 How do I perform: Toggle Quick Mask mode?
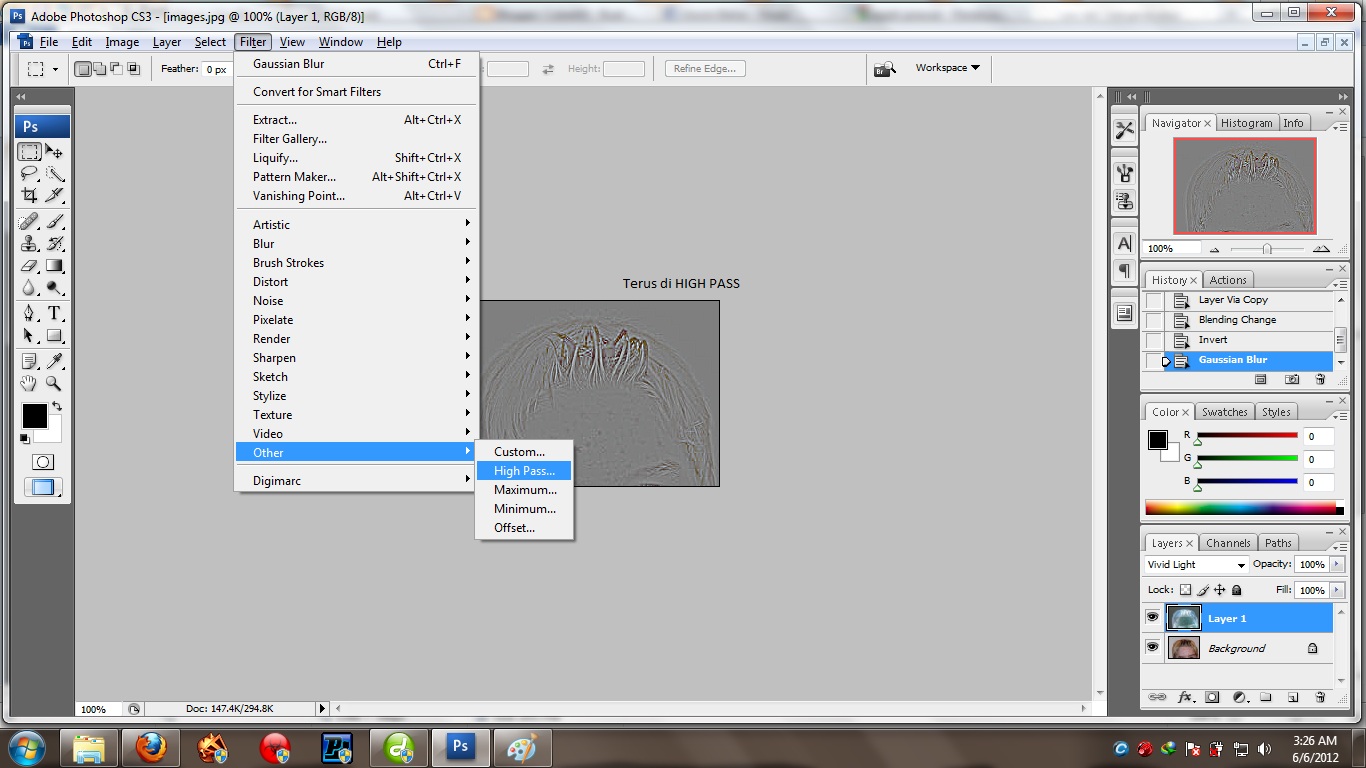(x=43, y=462)
